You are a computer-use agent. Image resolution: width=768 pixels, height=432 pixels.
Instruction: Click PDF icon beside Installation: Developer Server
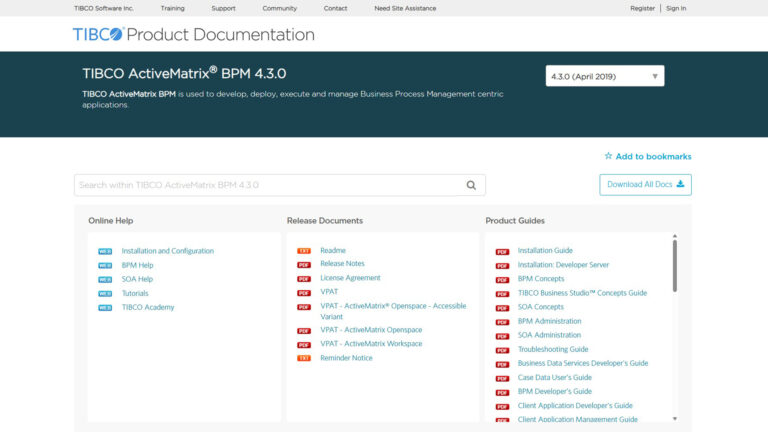tap(502, 266)
